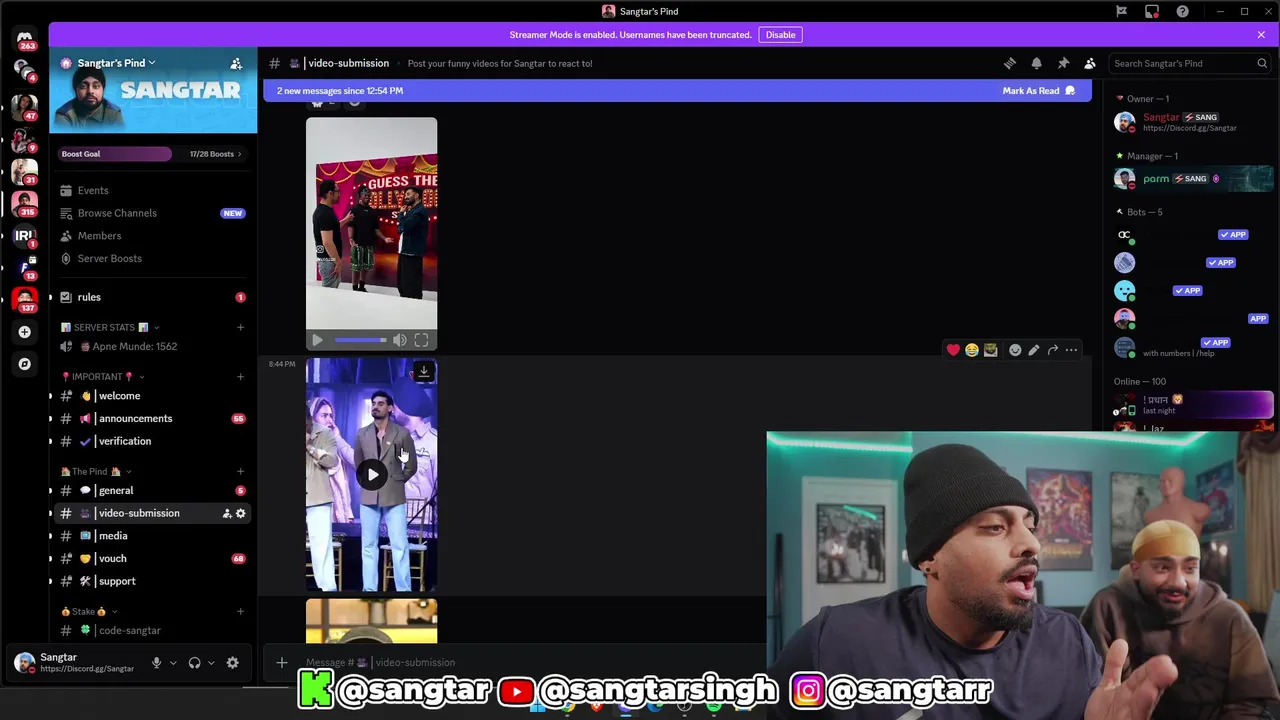This screenshot has width=1280, height=720.
Task: Open more message options ellipsis
Action: pos(1071,350)
